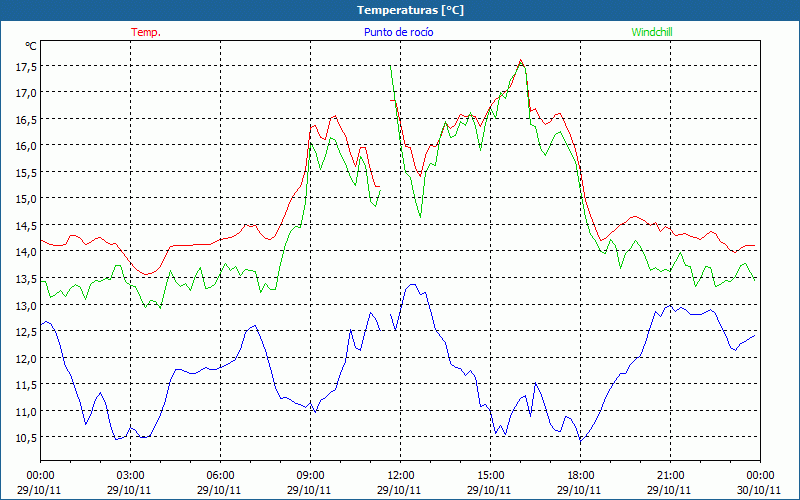This screenshot has width=800, height=500.
Task: Click the 15,5 y-axis value
Action: 27,172
